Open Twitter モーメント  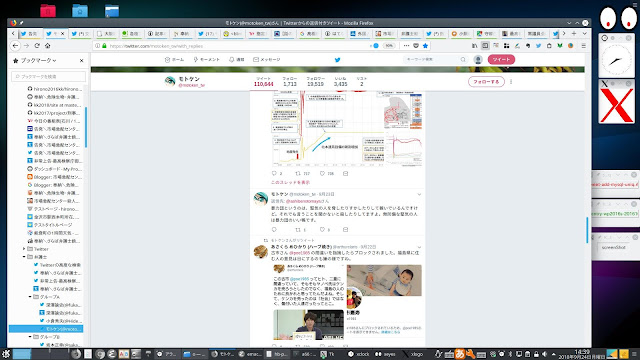[x=206, y=60]
